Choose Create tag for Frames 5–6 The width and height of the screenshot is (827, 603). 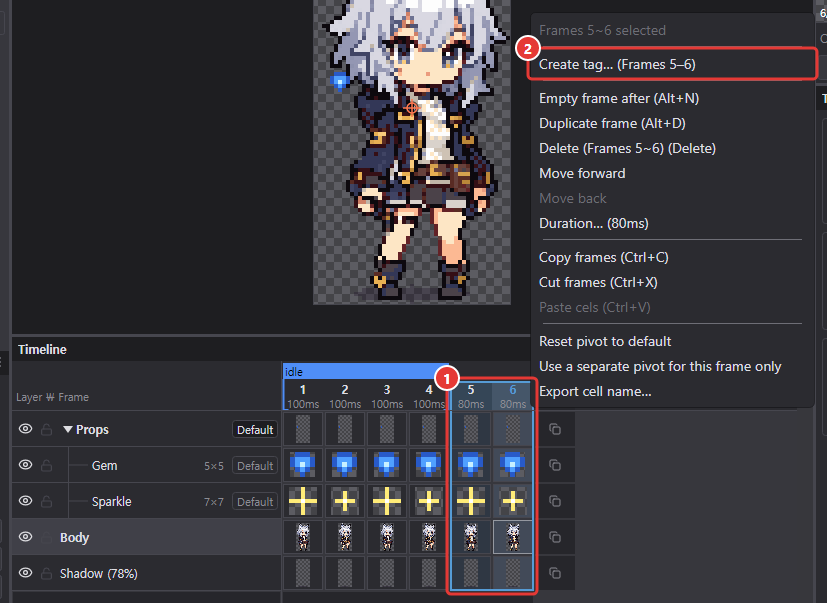[672, 64]
